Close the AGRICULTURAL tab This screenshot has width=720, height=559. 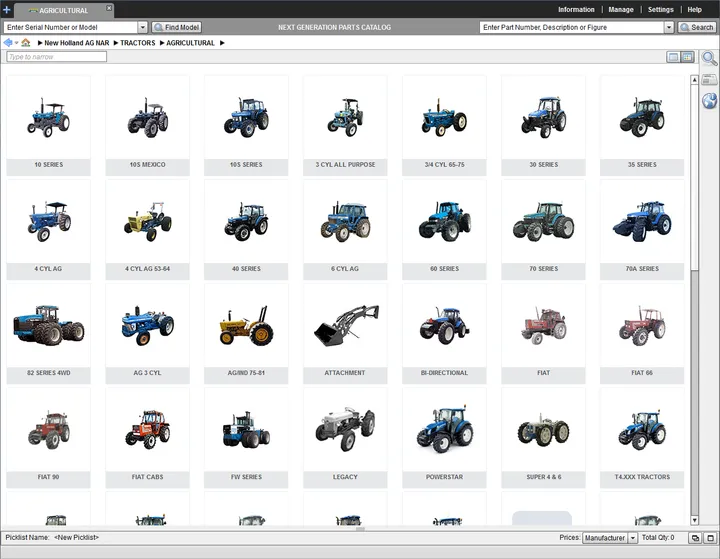109,8
